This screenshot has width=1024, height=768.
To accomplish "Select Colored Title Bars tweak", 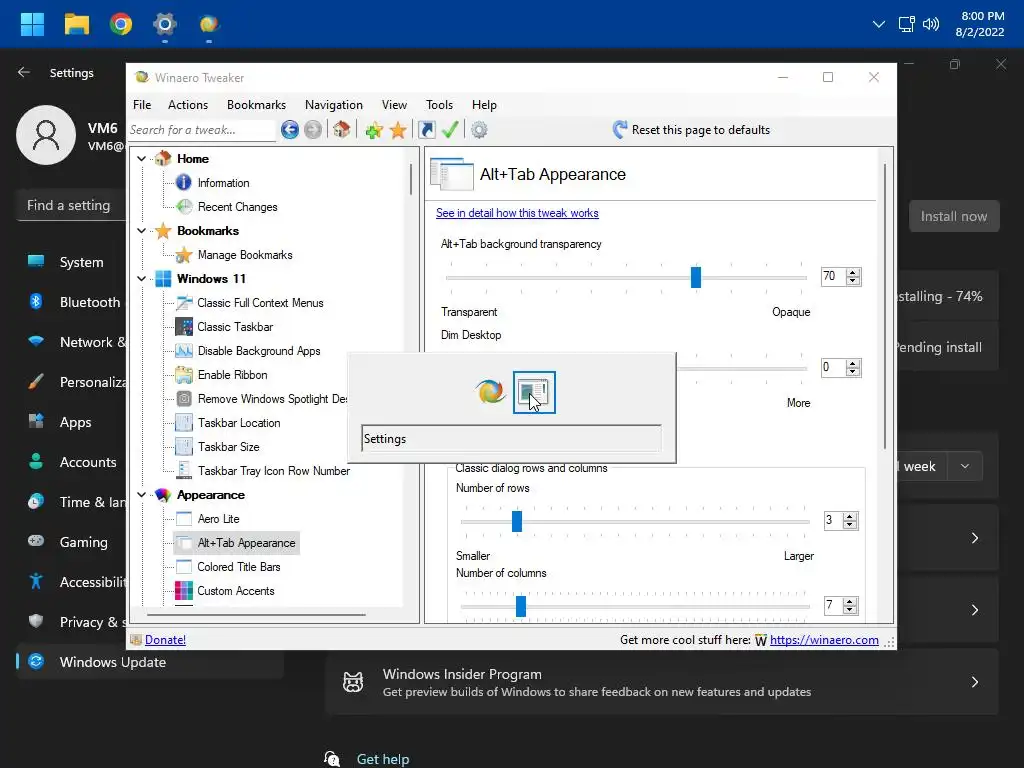I will 238,567.
